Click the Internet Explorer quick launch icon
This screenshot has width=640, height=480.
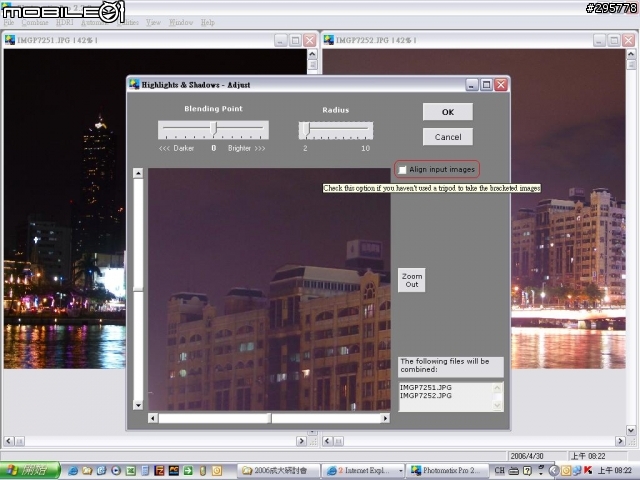73,471
